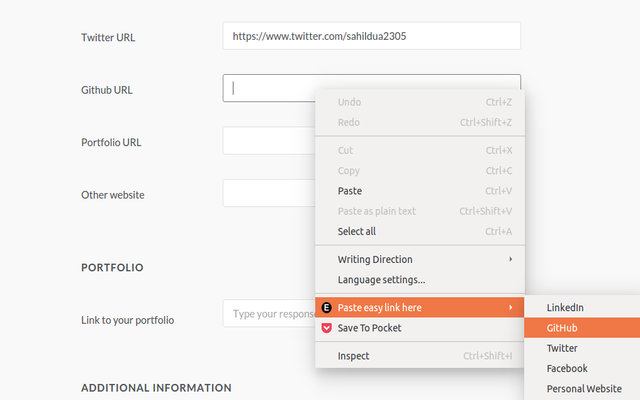Select Facebook in the submenu
The image size is (640, 400).
coord(582,368)
